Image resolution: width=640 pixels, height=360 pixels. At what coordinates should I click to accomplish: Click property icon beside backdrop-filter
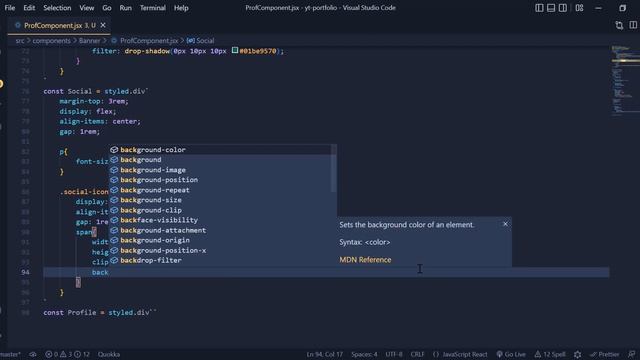pos(114,260)
